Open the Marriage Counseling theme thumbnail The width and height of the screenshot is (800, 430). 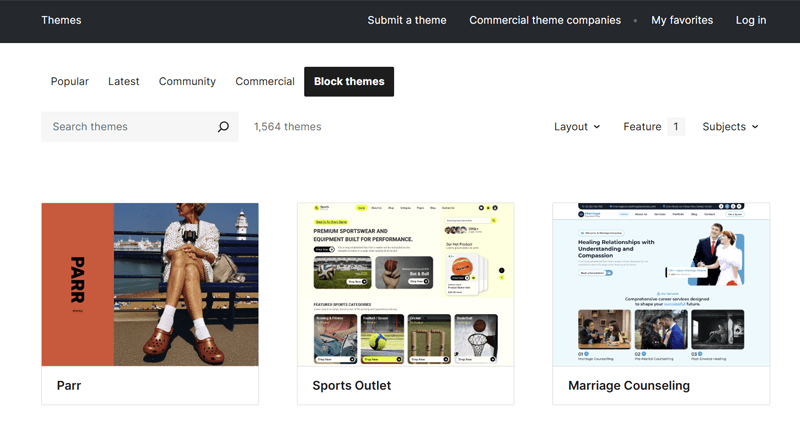[661, 284]
